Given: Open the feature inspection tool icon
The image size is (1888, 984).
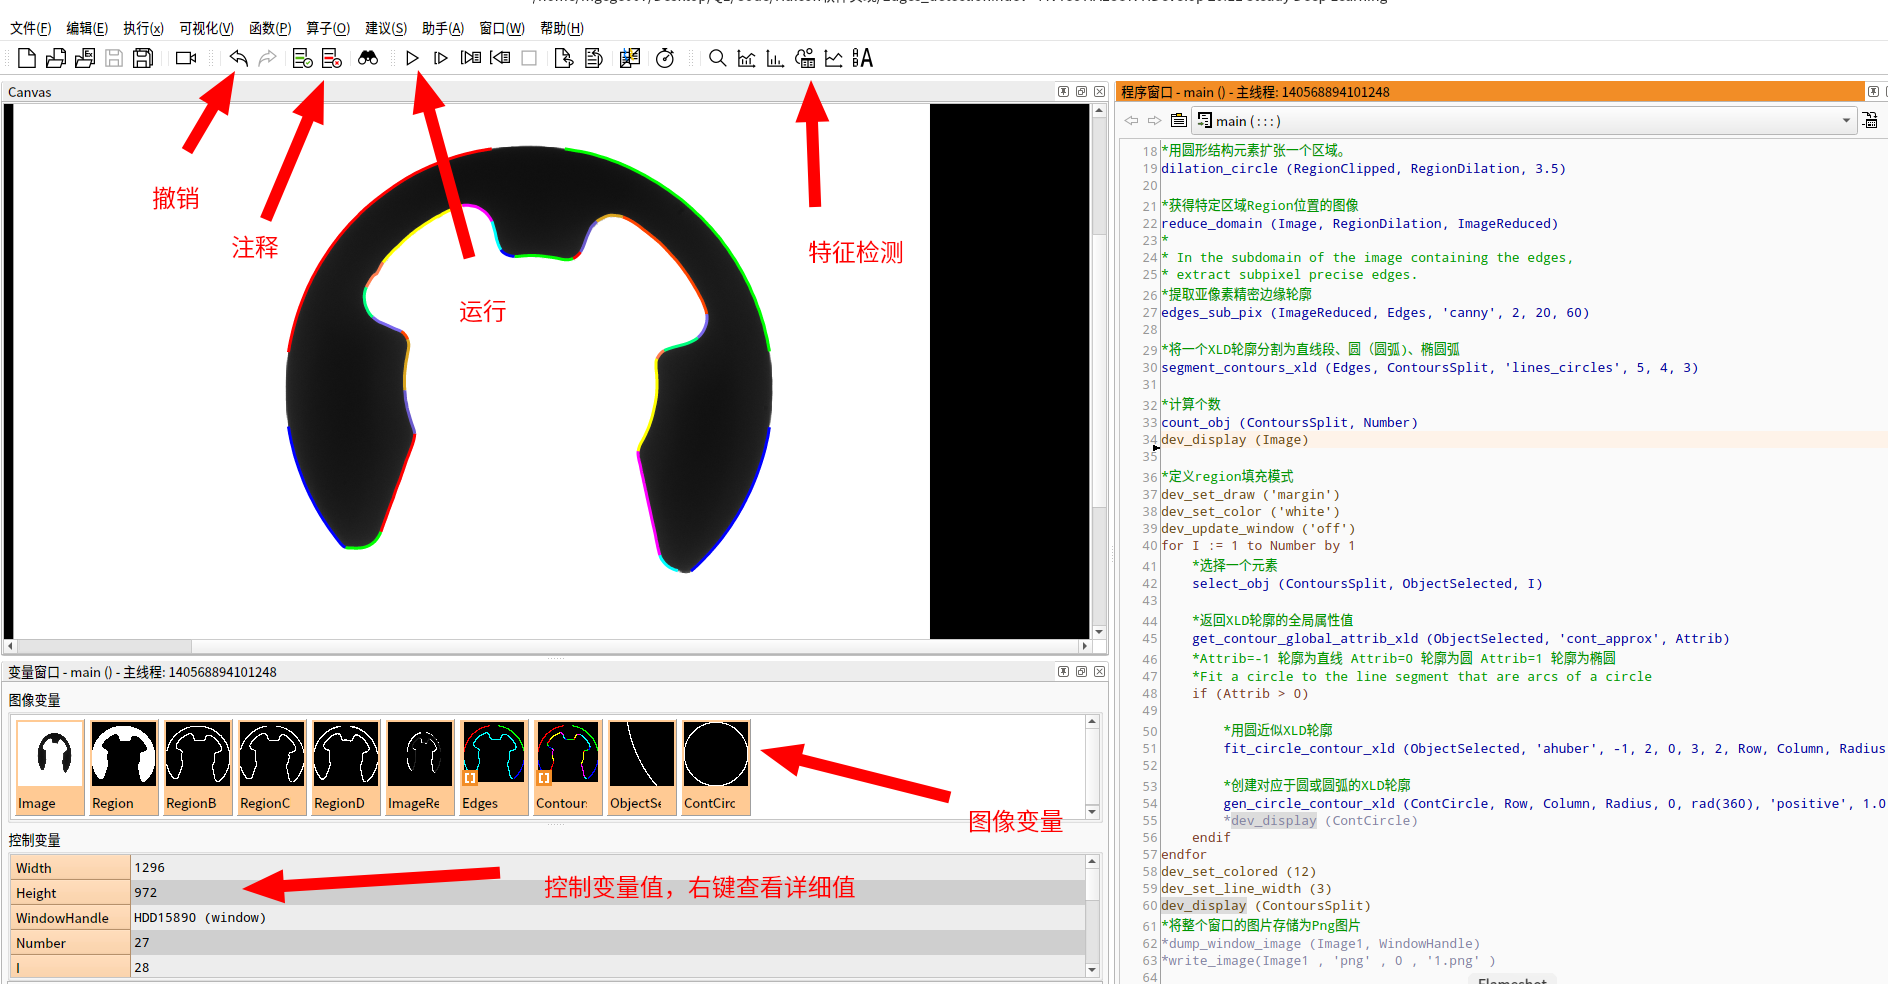Looking at the screenshot, I should coord(805,58).
